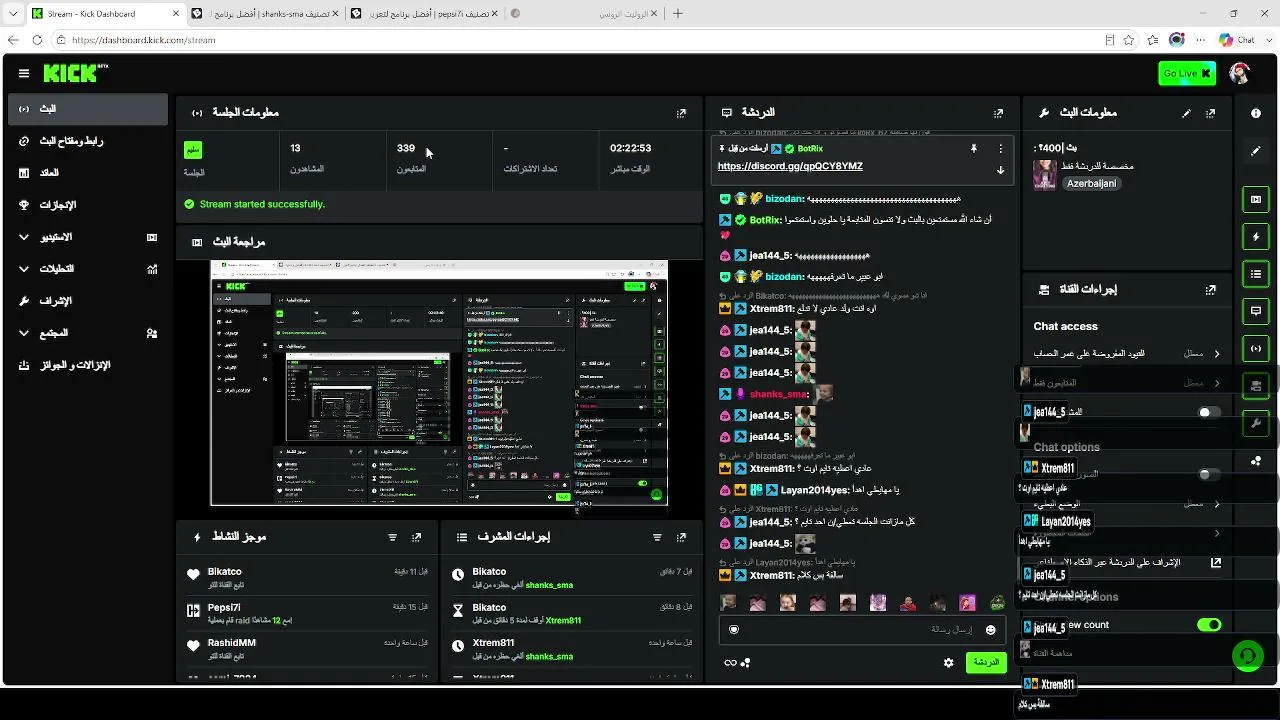Click the info icon in the right rail
Image resolution: width=1280 pixels, height=720 pixels.
1256,113
